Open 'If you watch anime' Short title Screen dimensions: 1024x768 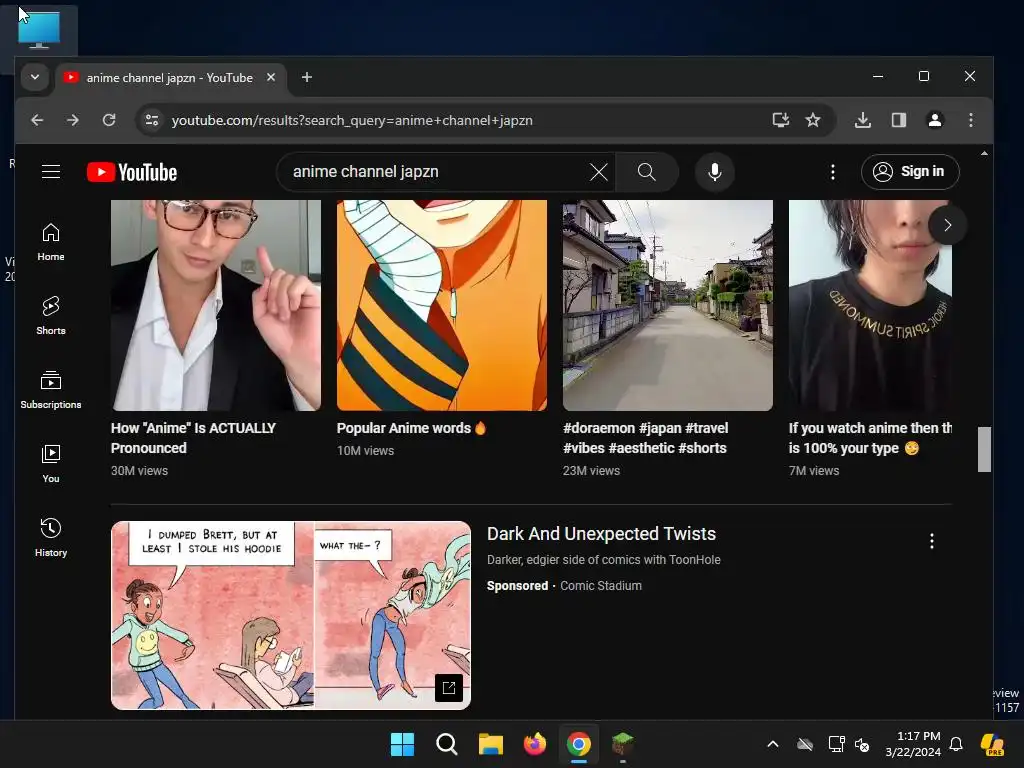pos(870,438)
